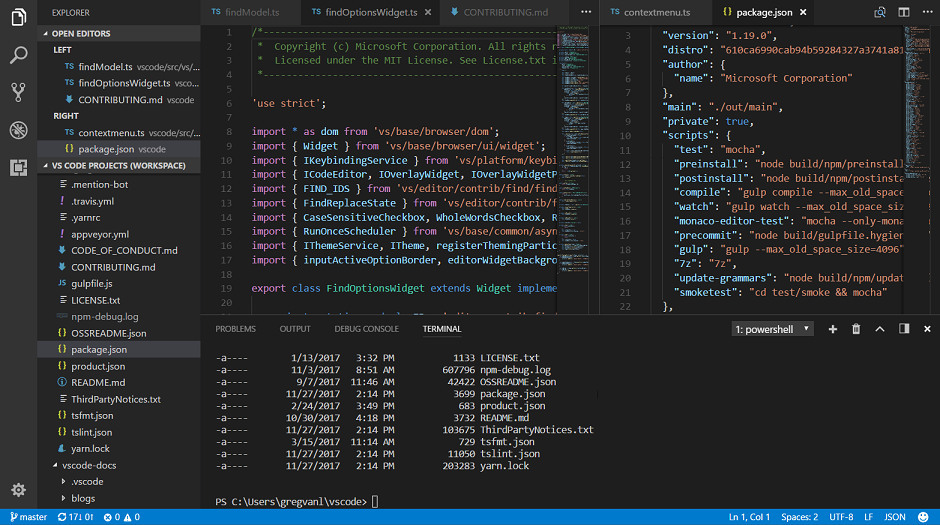Expand the blogs folder
Screen dimensions: 940x525
click(119, 498)
